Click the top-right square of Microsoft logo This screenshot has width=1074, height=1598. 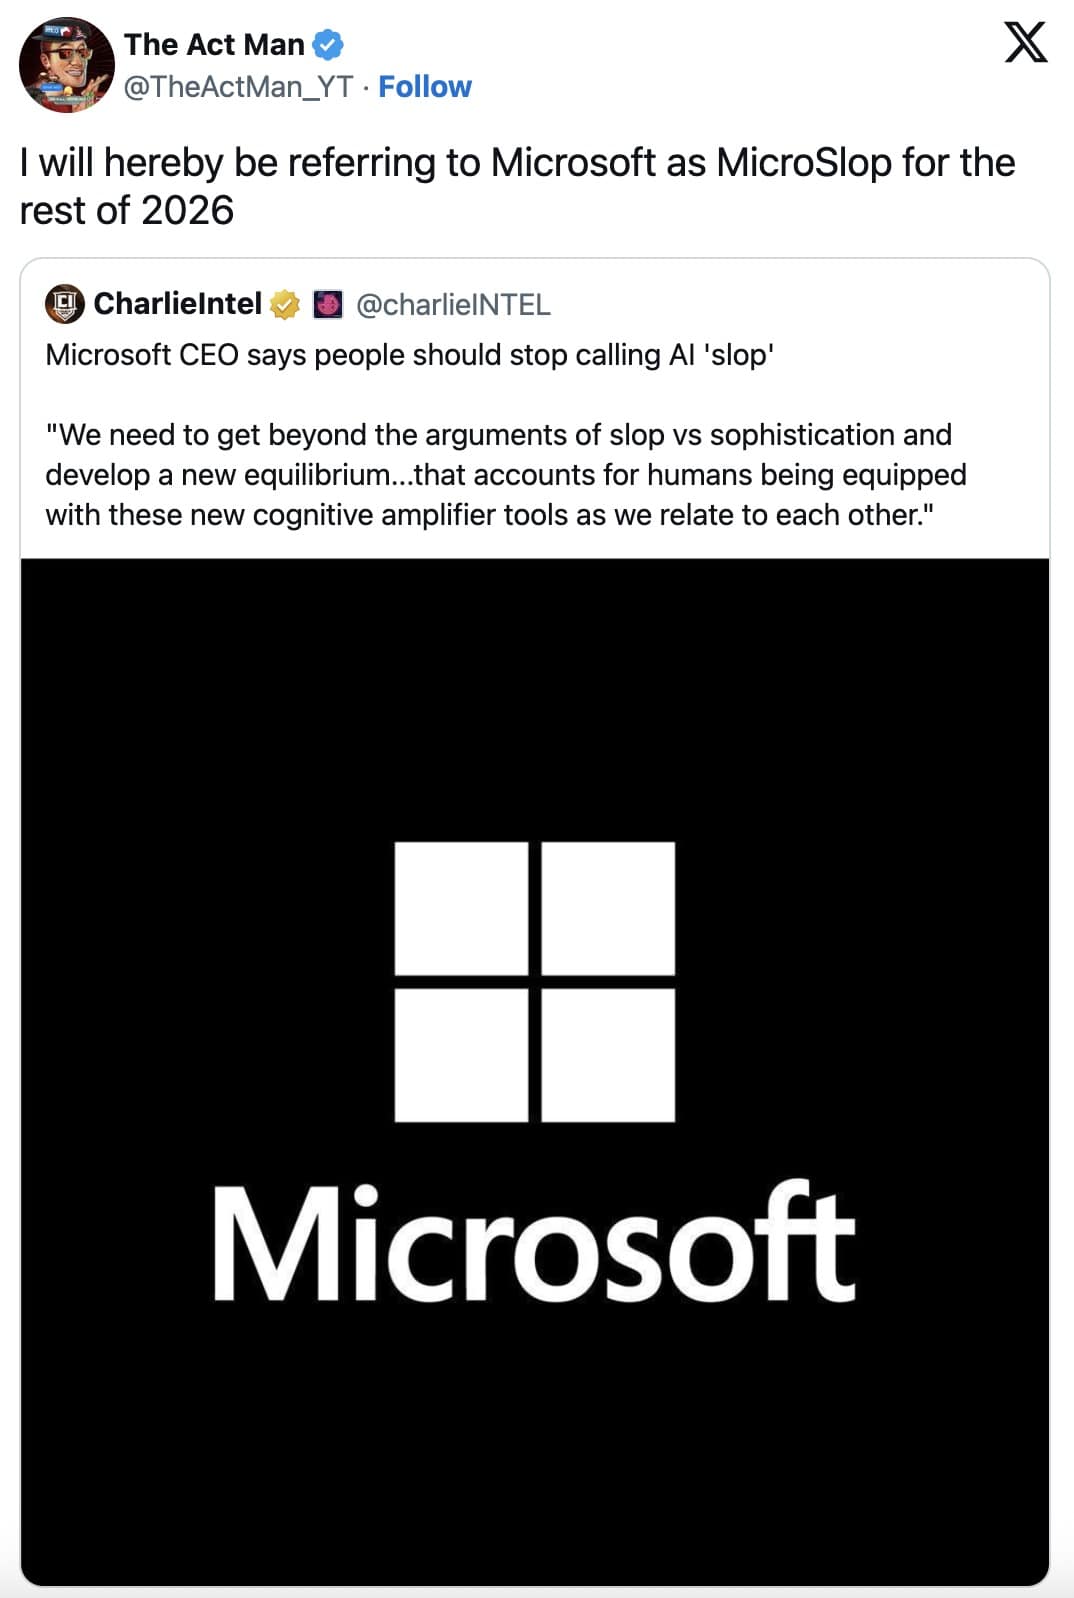coord(608,908)
